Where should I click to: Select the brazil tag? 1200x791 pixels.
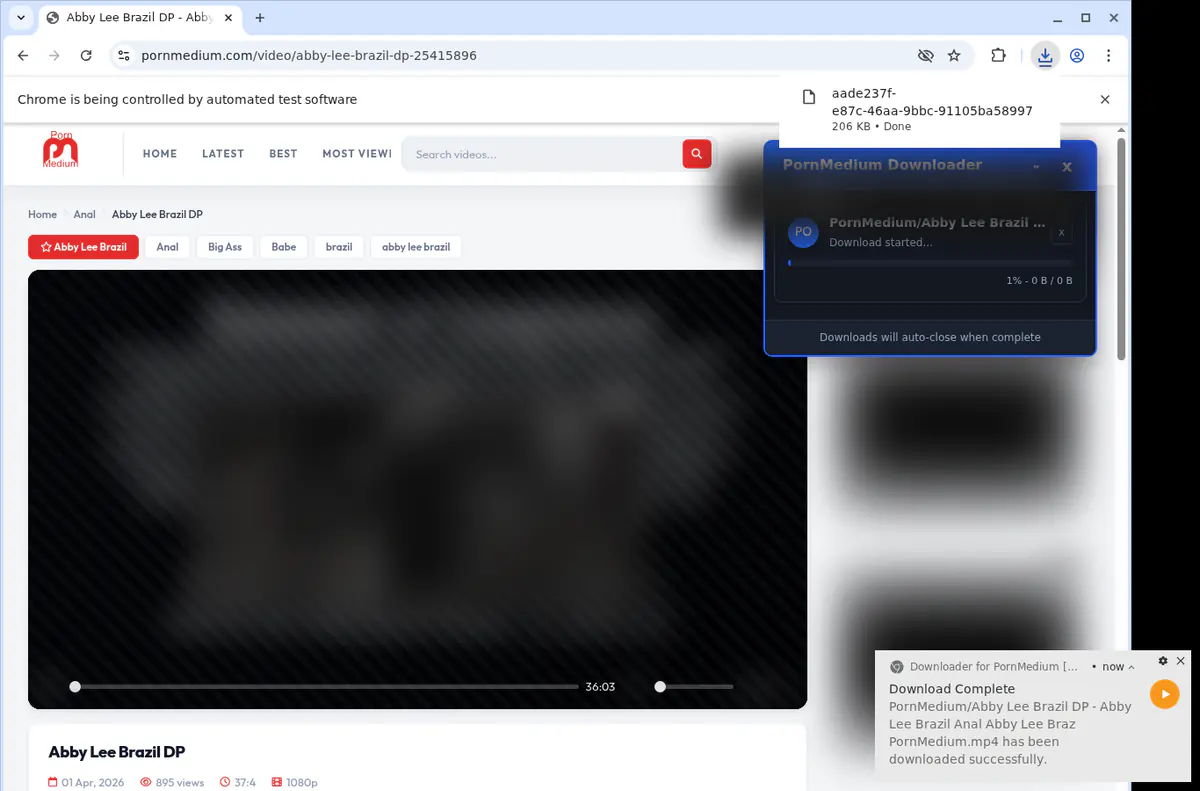pyautogui.click(x=339, y=247)
